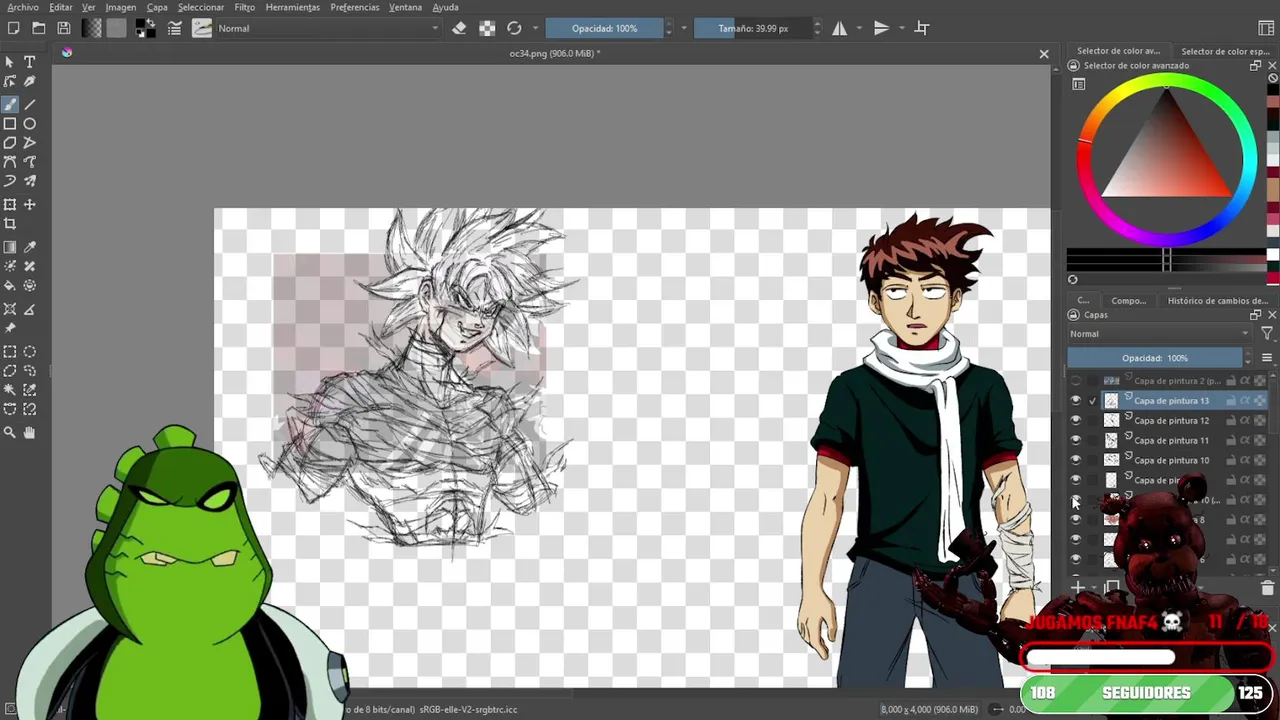Select the Ellipse tool
Screen dimensions: 1280x720
[x=30, y=124]
